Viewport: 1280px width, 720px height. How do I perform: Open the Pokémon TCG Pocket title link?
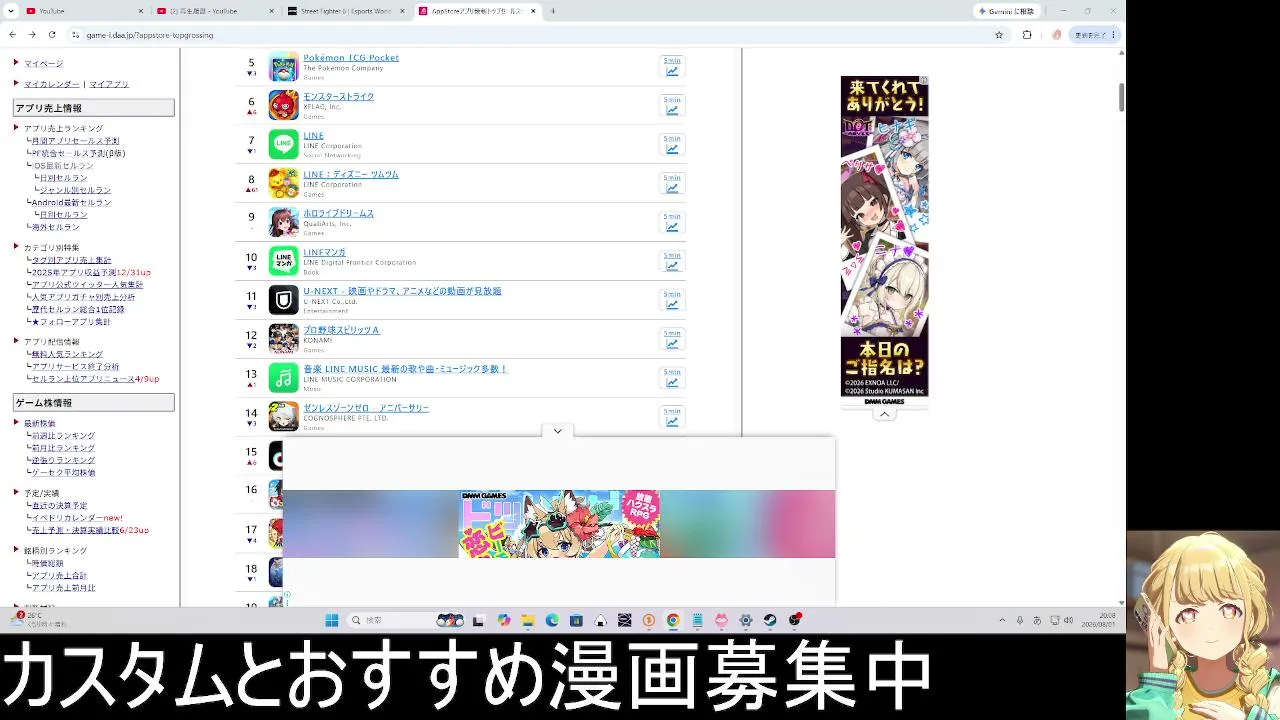[351, 57]
